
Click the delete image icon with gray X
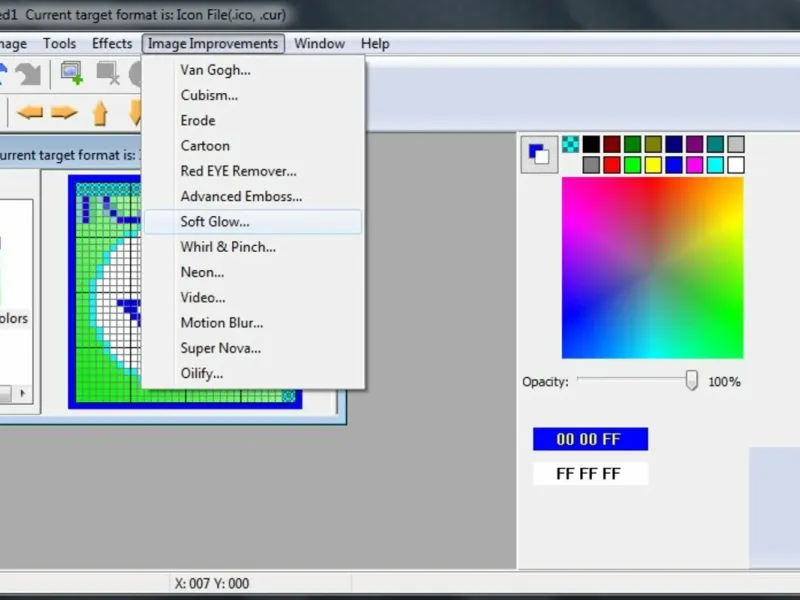tap(108, 73)
